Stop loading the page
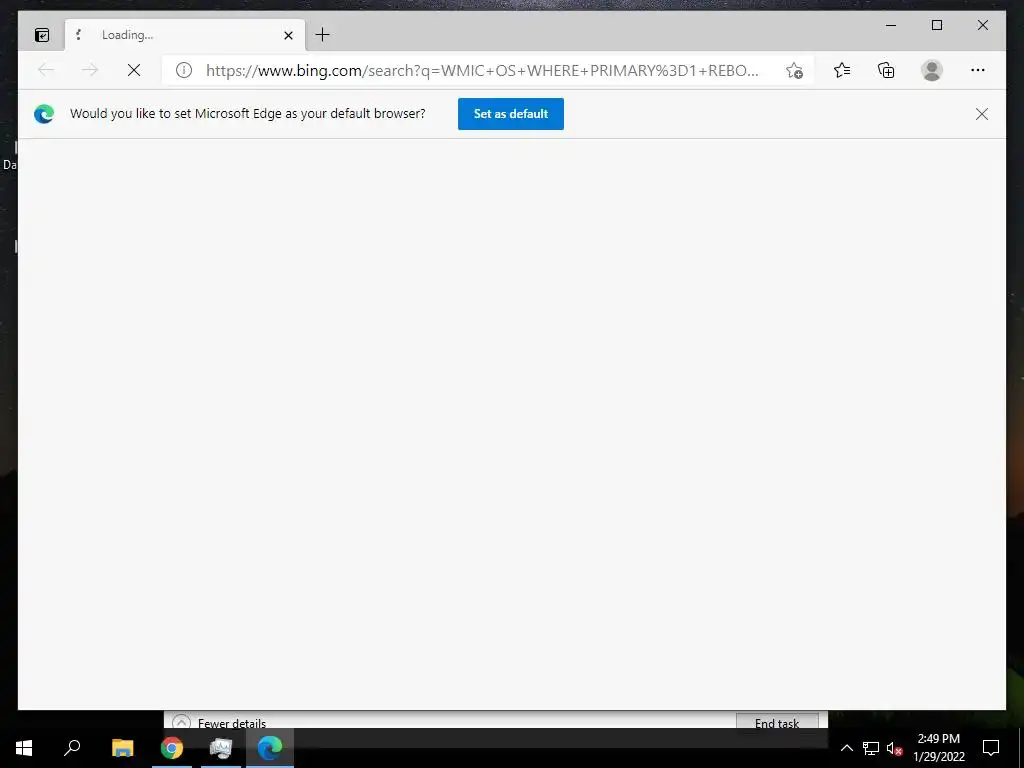Screen dimensions: 1024x768 134,70
